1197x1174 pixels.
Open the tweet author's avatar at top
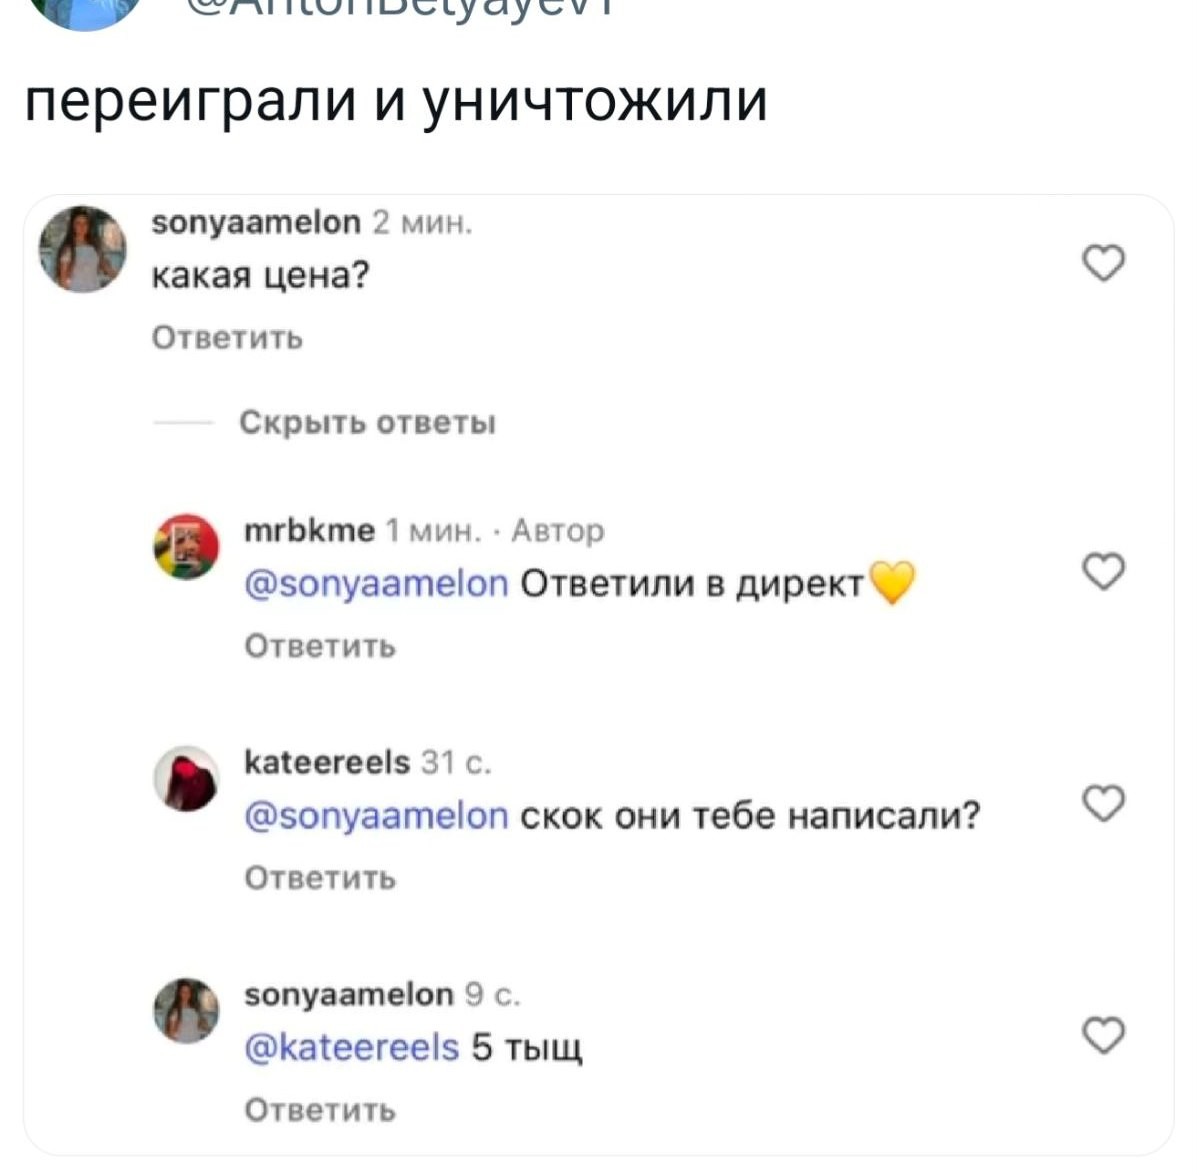coord(85,12)
